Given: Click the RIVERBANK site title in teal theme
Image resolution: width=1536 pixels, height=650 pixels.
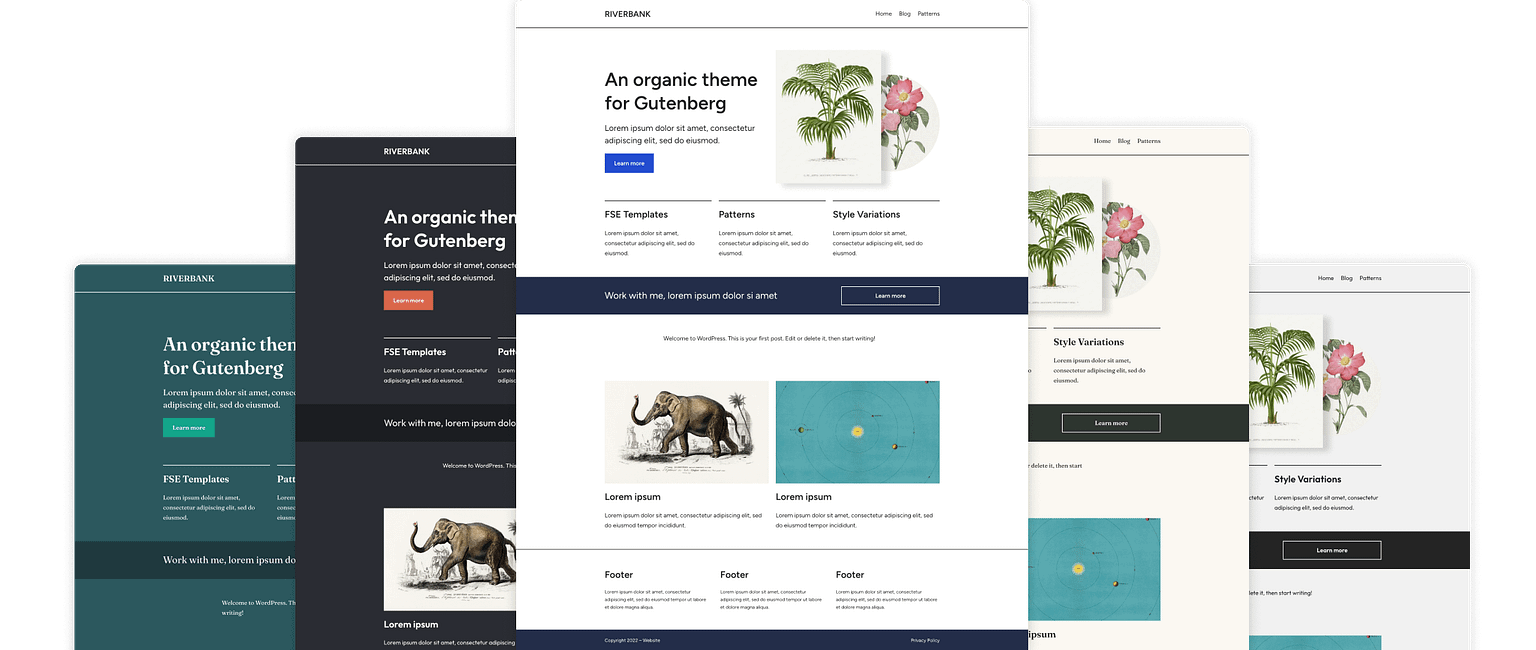Looking at the screenshot, I should point(188,279).
